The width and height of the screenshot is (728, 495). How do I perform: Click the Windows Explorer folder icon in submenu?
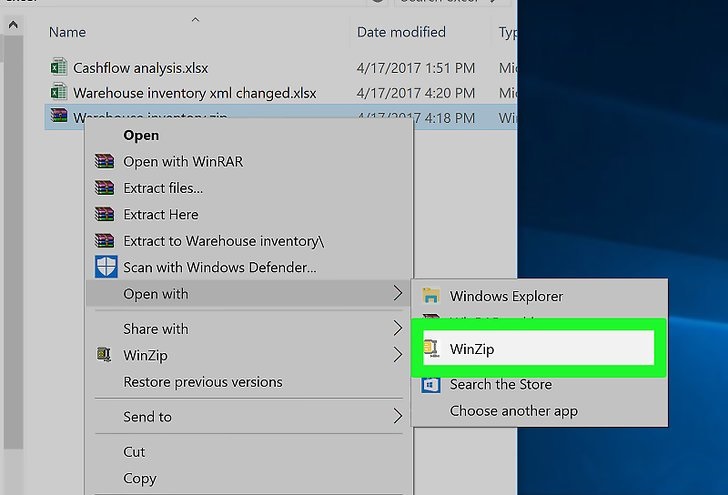click(431, 296)
